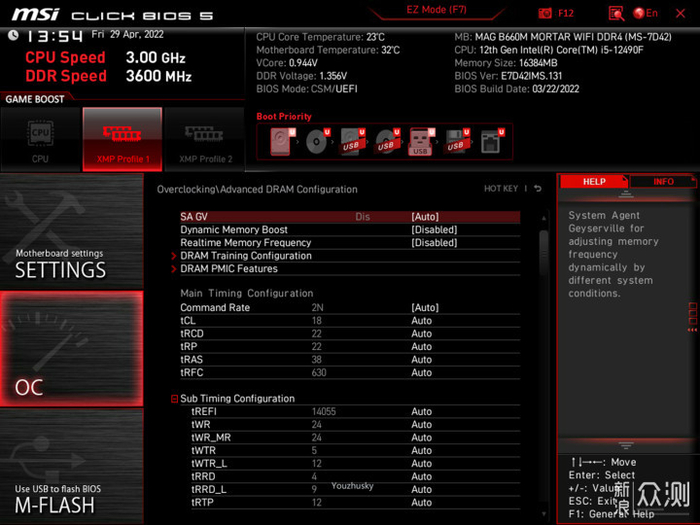The width and height of the screenshot is (700, 525).
Task: Change language using En globe icon
Action: (646, 13)
